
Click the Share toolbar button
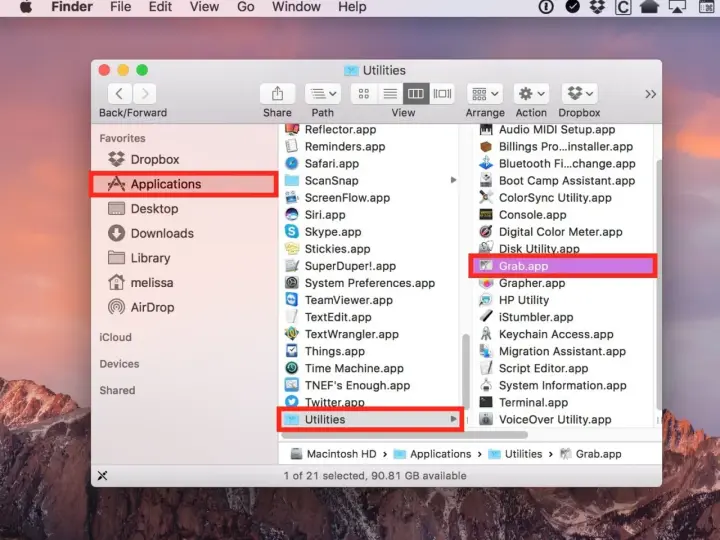pos(277,94)
